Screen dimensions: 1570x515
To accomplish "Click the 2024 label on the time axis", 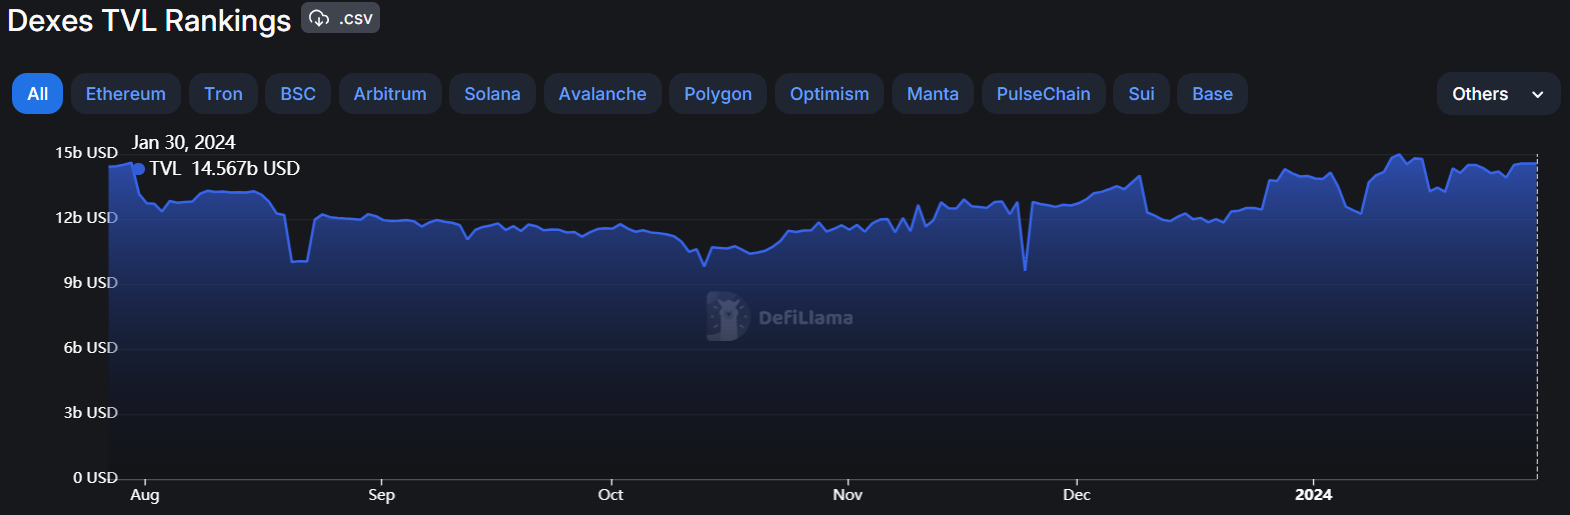I will (x=1313, y=495).
